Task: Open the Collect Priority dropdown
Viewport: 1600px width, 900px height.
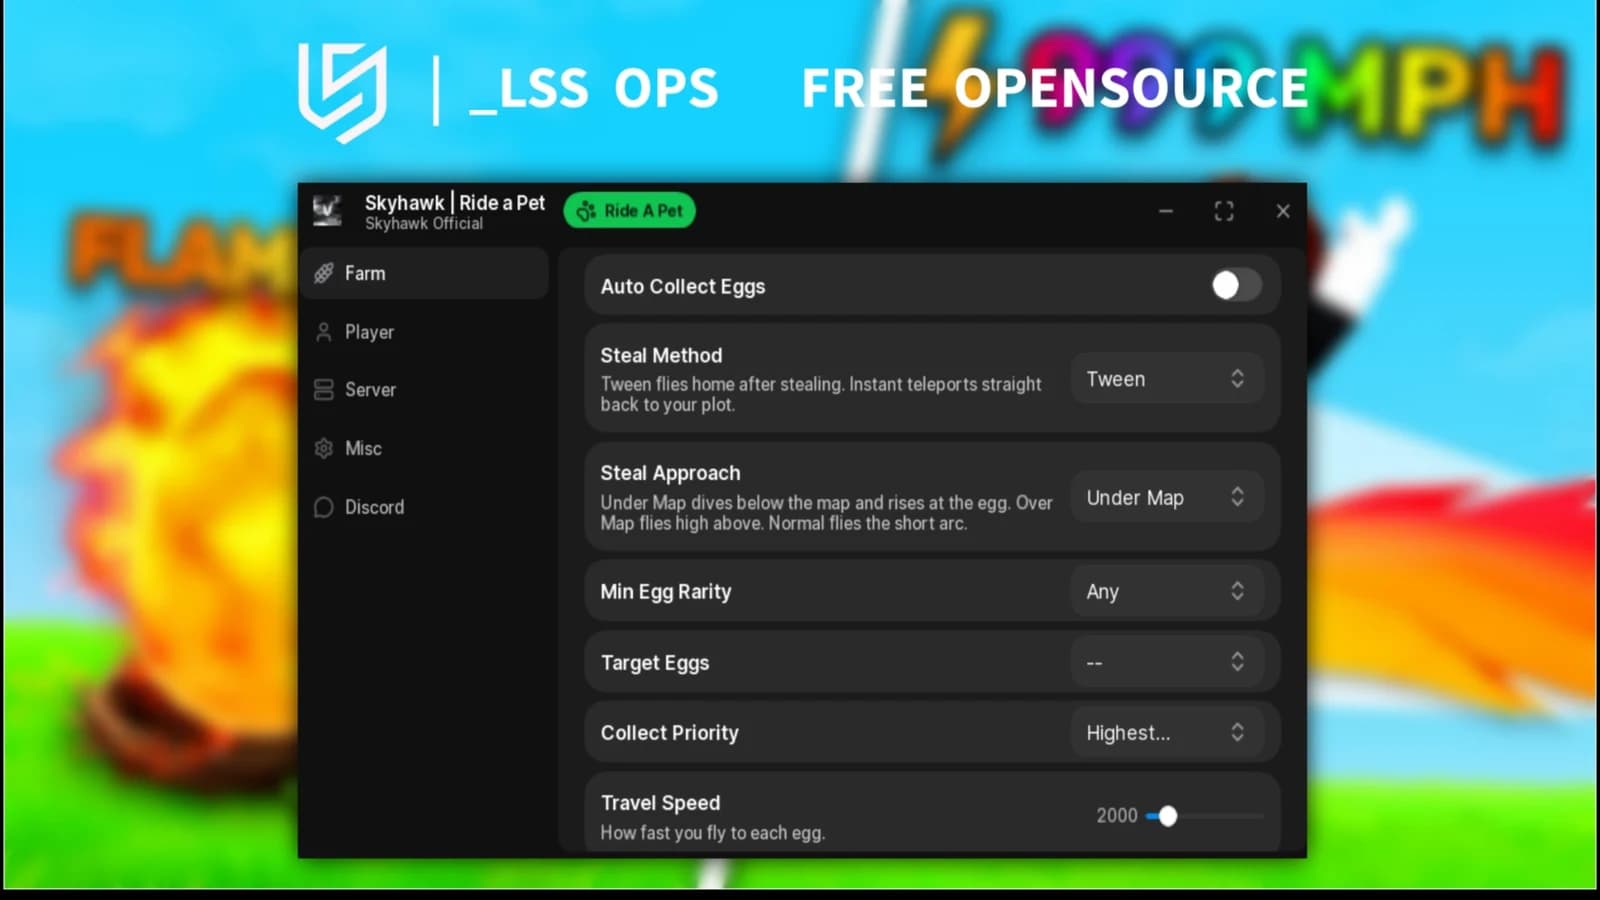Action: click(x=1166, y=732)
